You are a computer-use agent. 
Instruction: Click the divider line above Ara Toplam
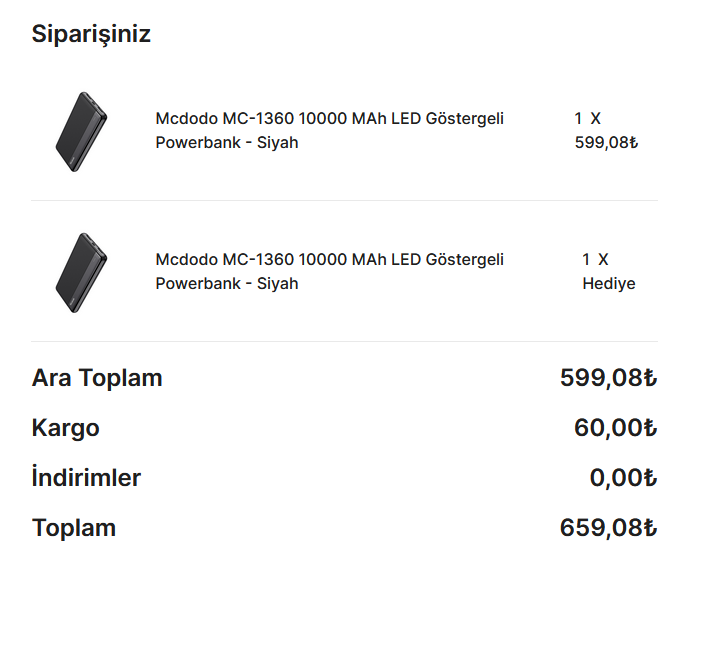(x=344, y=342)
